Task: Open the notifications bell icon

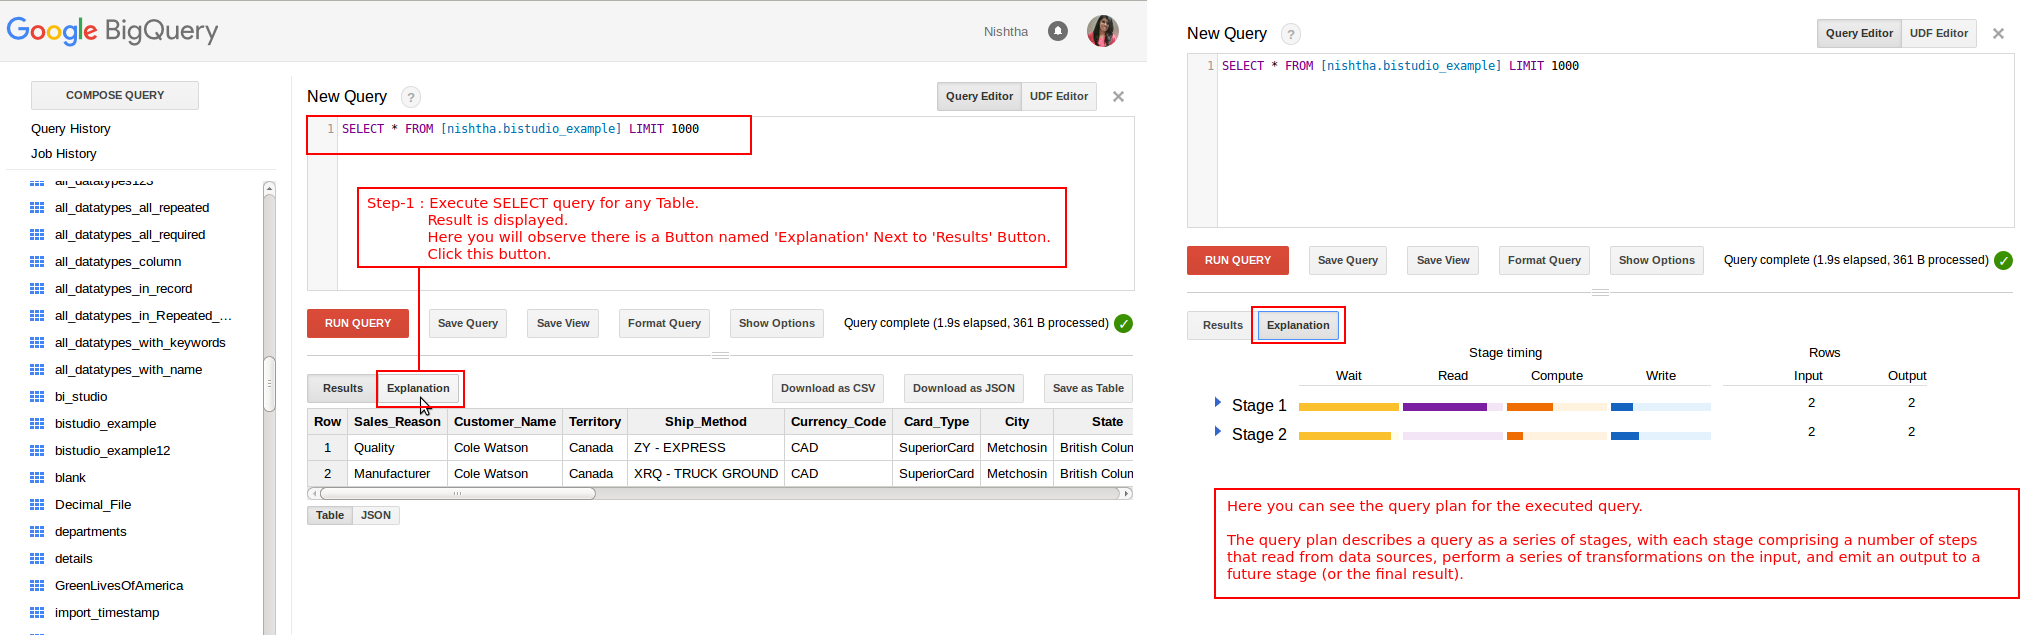Action: point(1057,31)
